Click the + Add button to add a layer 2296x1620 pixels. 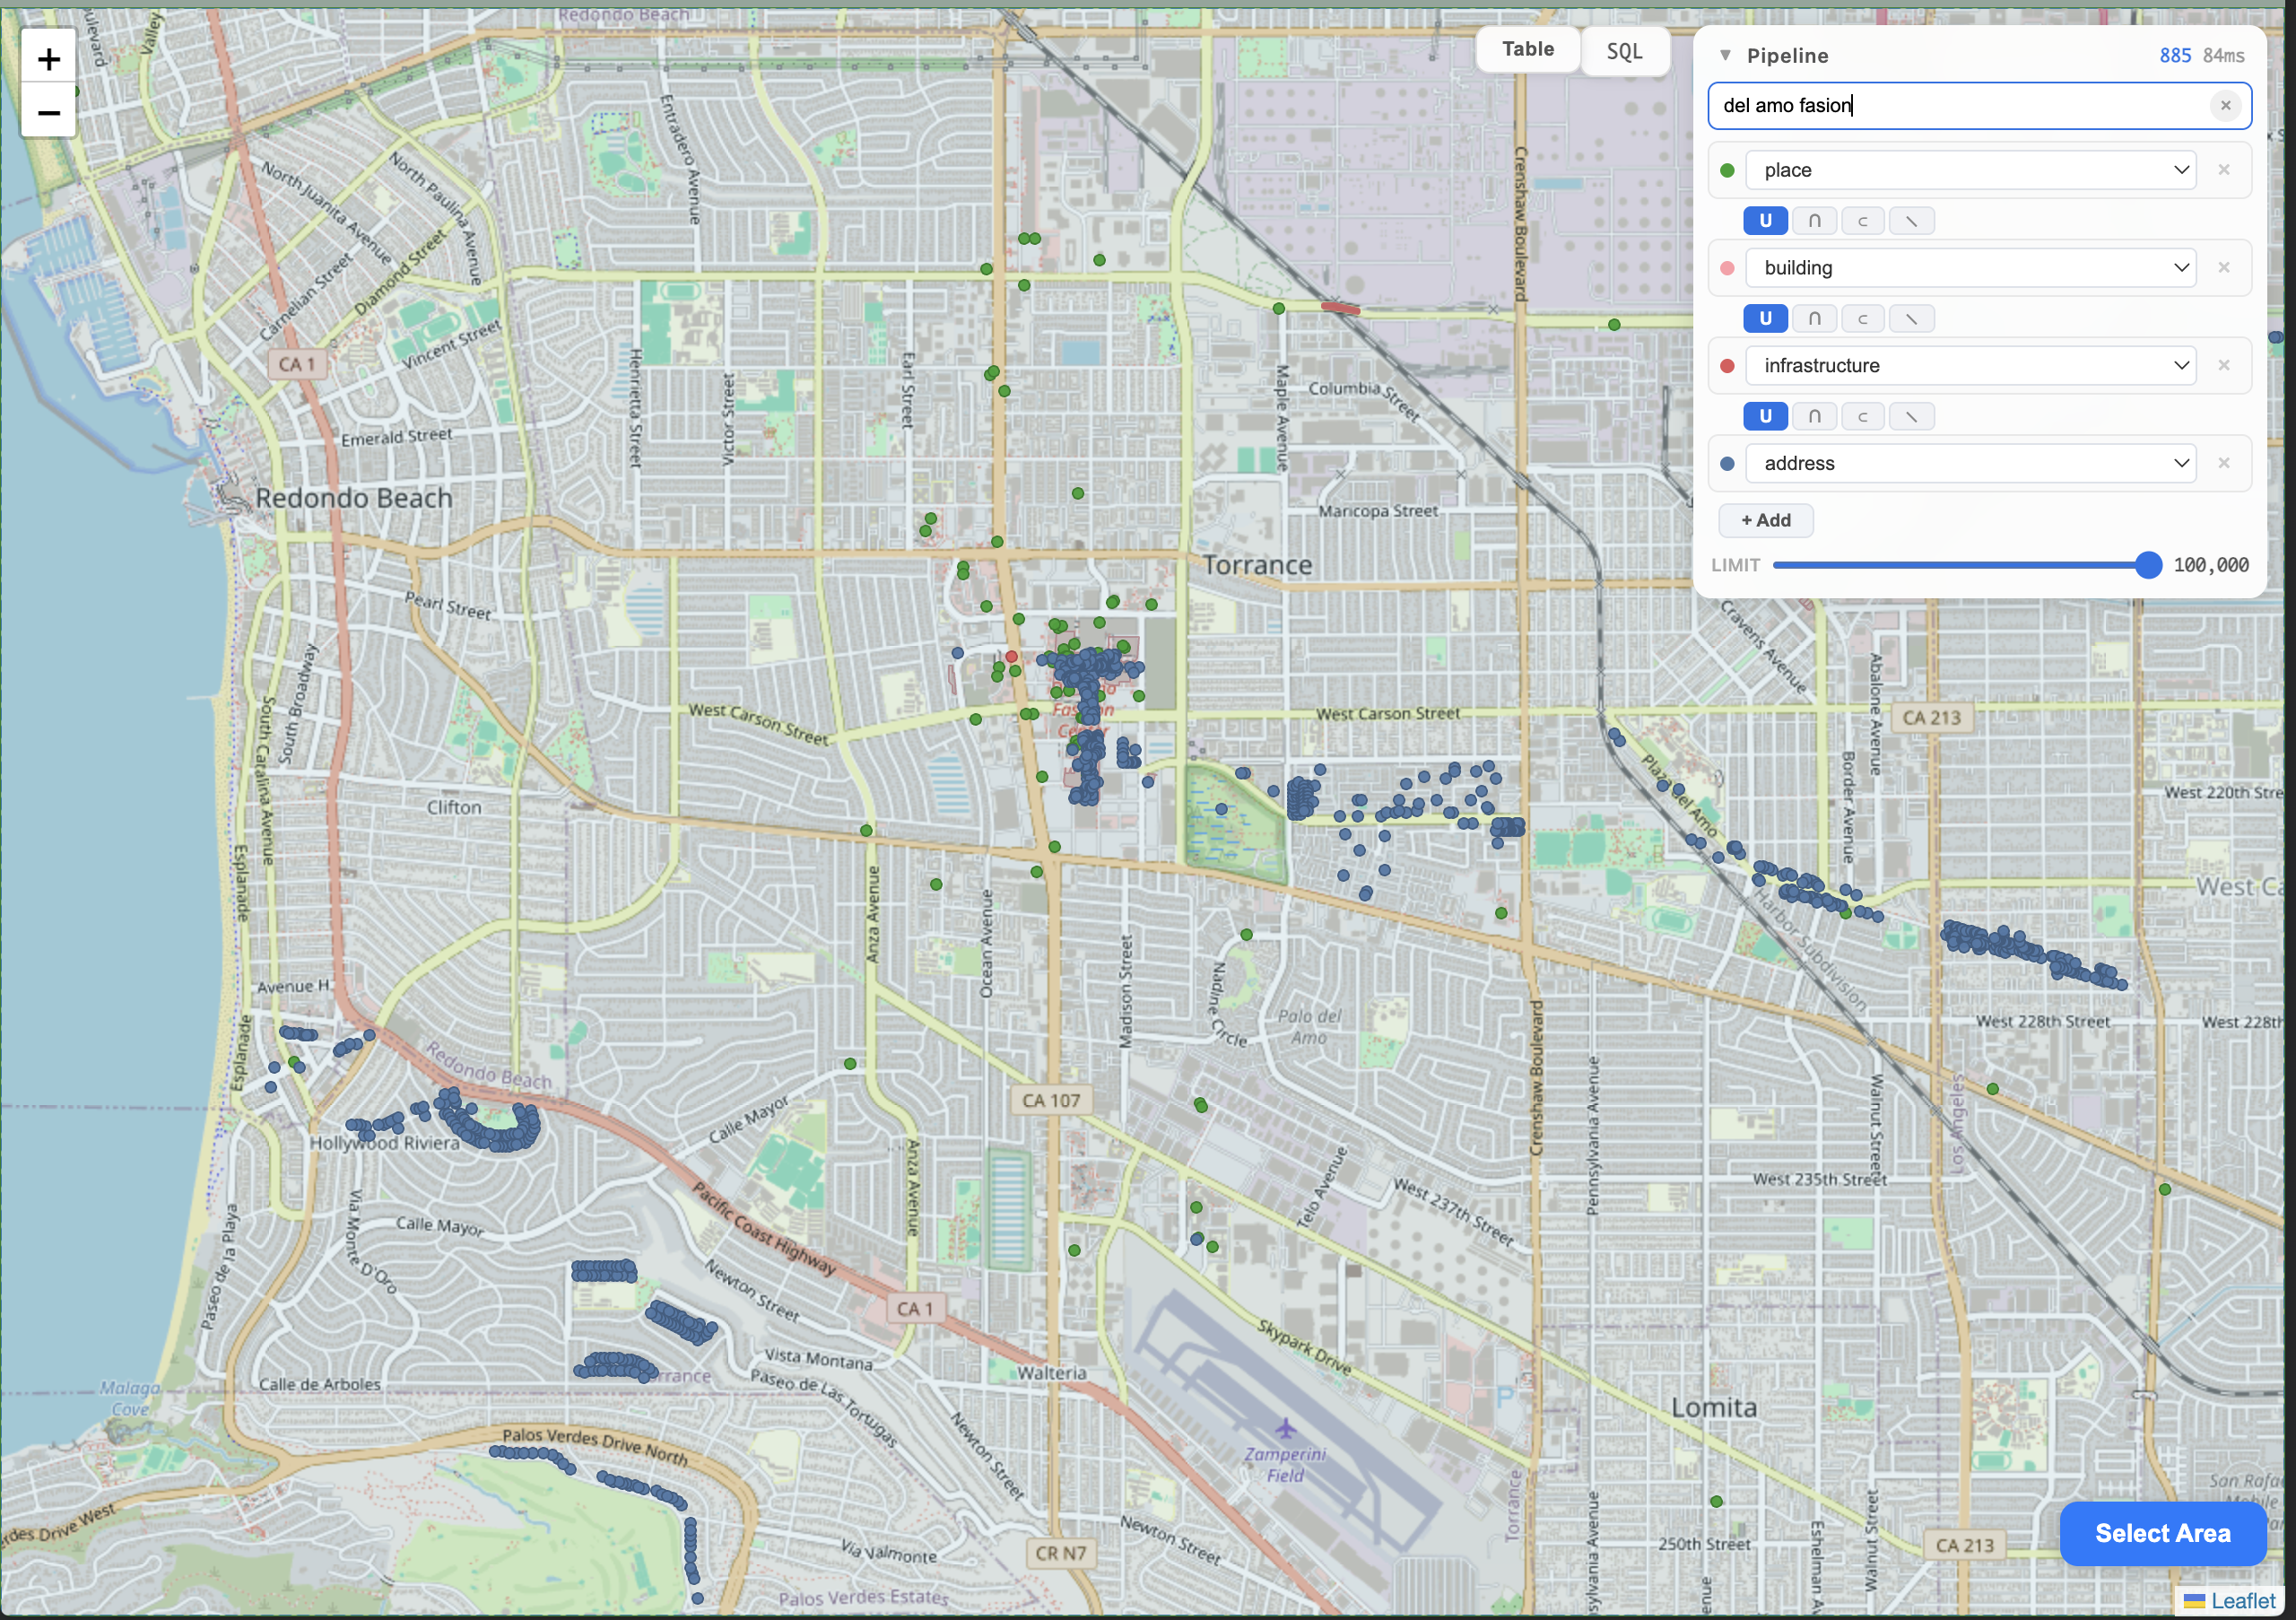(1765, 520)
